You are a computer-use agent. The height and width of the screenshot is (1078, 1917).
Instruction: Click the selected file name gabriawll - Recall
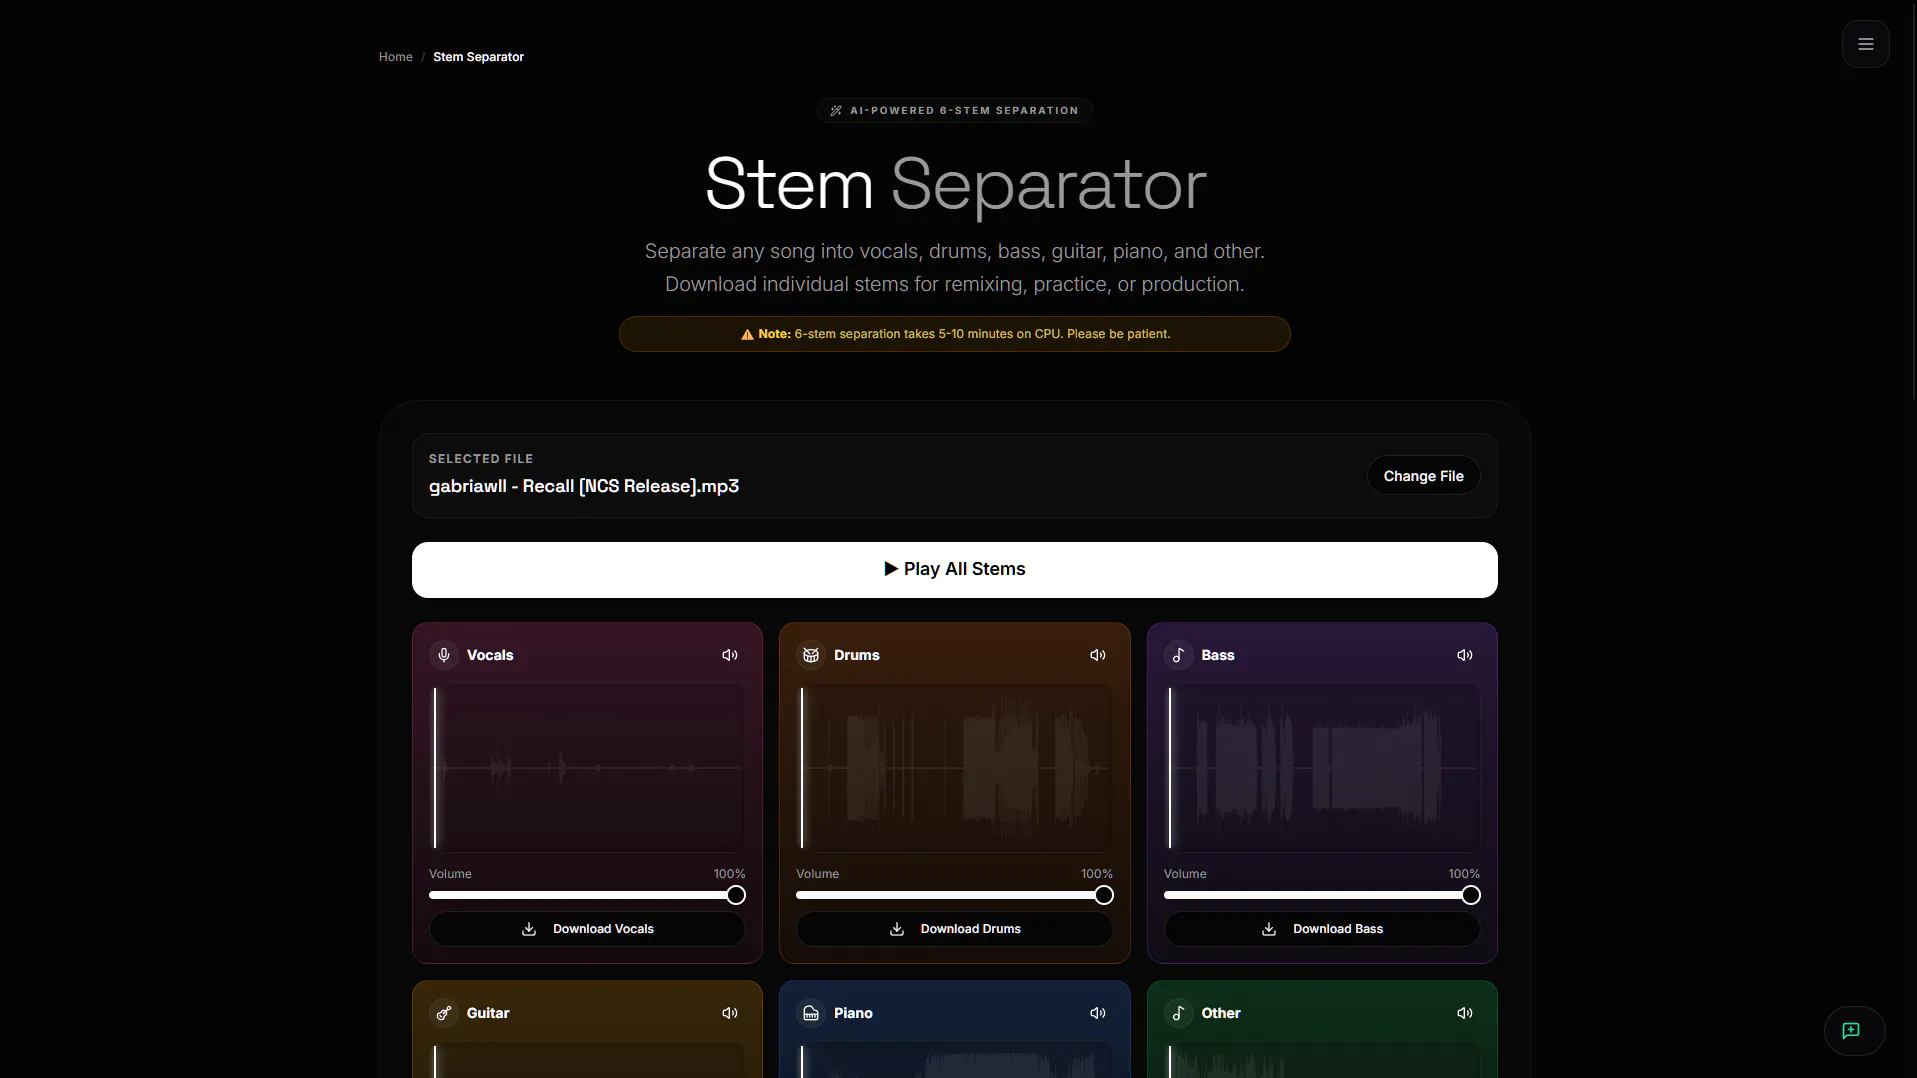584,486
